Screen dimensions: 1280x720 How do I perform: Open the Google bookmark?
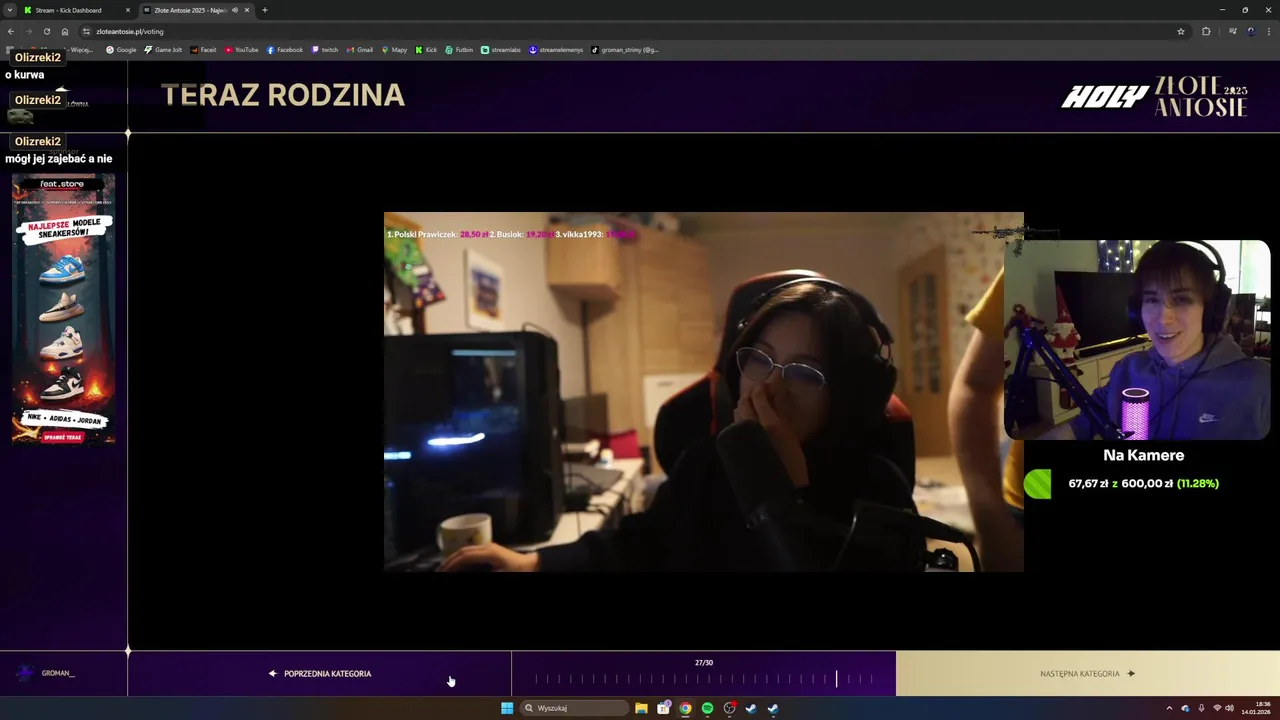point(121,49)
